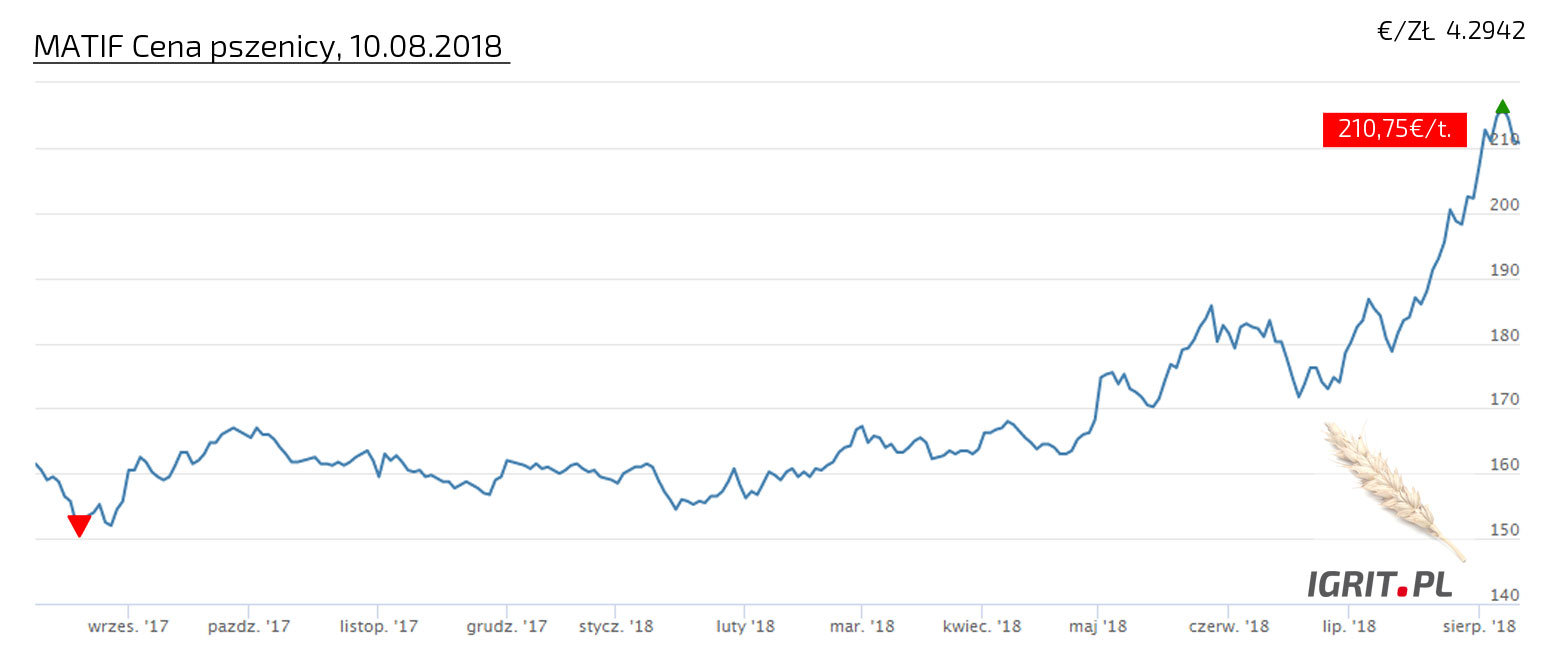The height and width of the screenshot is (662, 1559).
Task: Click the wheat ear image
Action: point(1394,488)
